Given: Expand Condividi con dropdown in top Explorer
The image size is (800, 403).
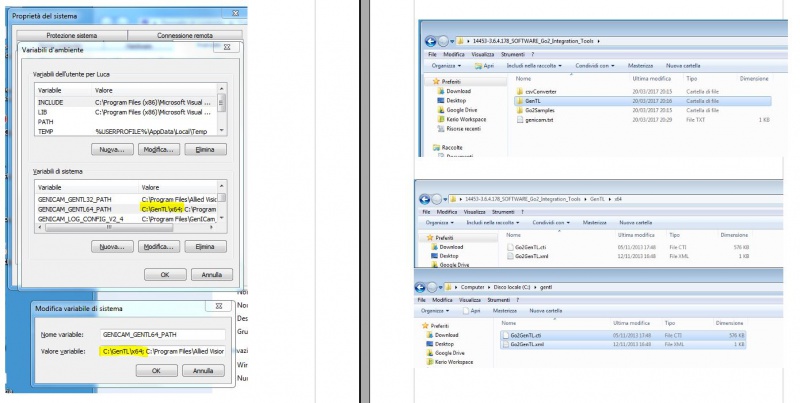Looking at the screenshot, I should pyautogui.click(x=595, y=66).
